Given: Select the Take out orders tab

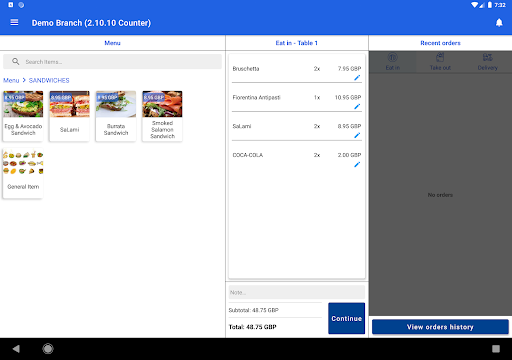Looking at the screenshot, I should pos(440,62).
